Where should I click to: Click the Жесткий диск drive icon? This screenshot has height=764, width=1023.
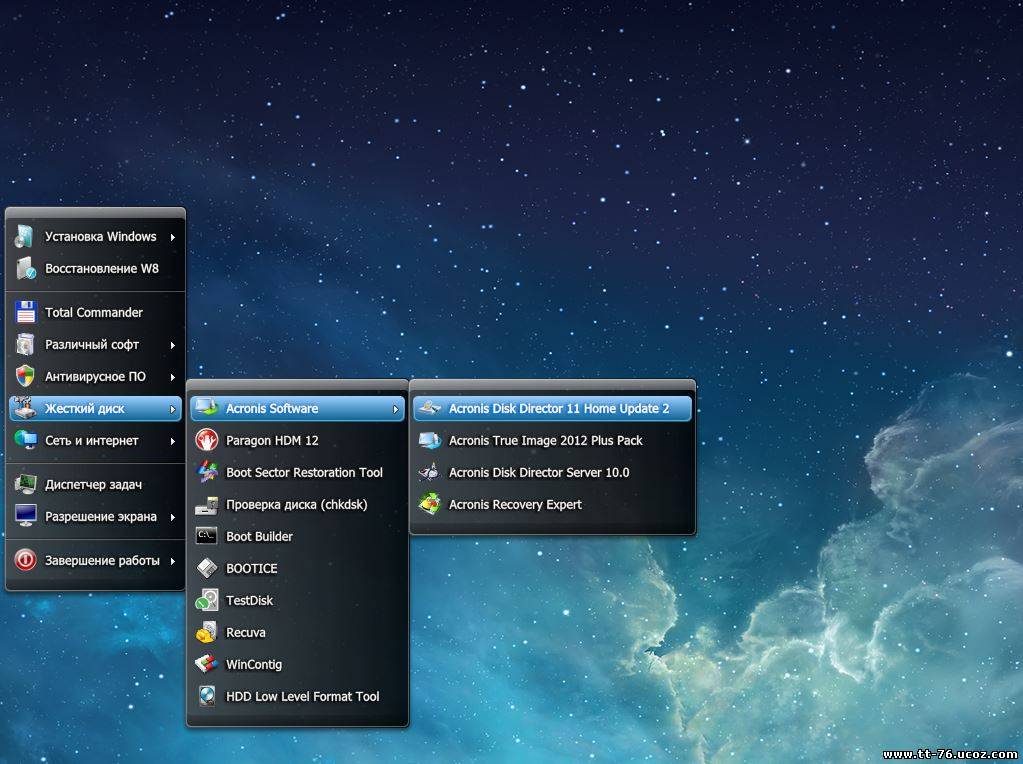click(x=25, y=408)
